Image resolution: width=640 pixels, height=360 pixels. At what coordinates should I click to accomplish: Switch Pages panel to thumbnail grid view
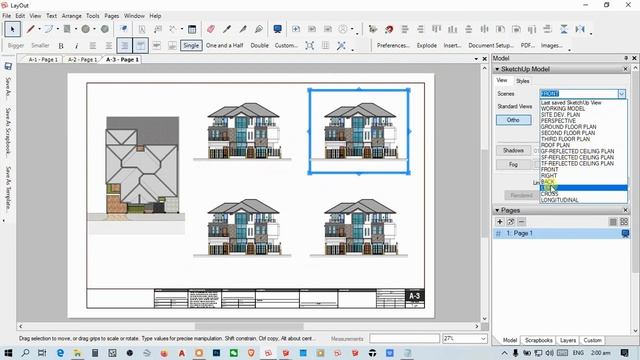coord(624,222)
